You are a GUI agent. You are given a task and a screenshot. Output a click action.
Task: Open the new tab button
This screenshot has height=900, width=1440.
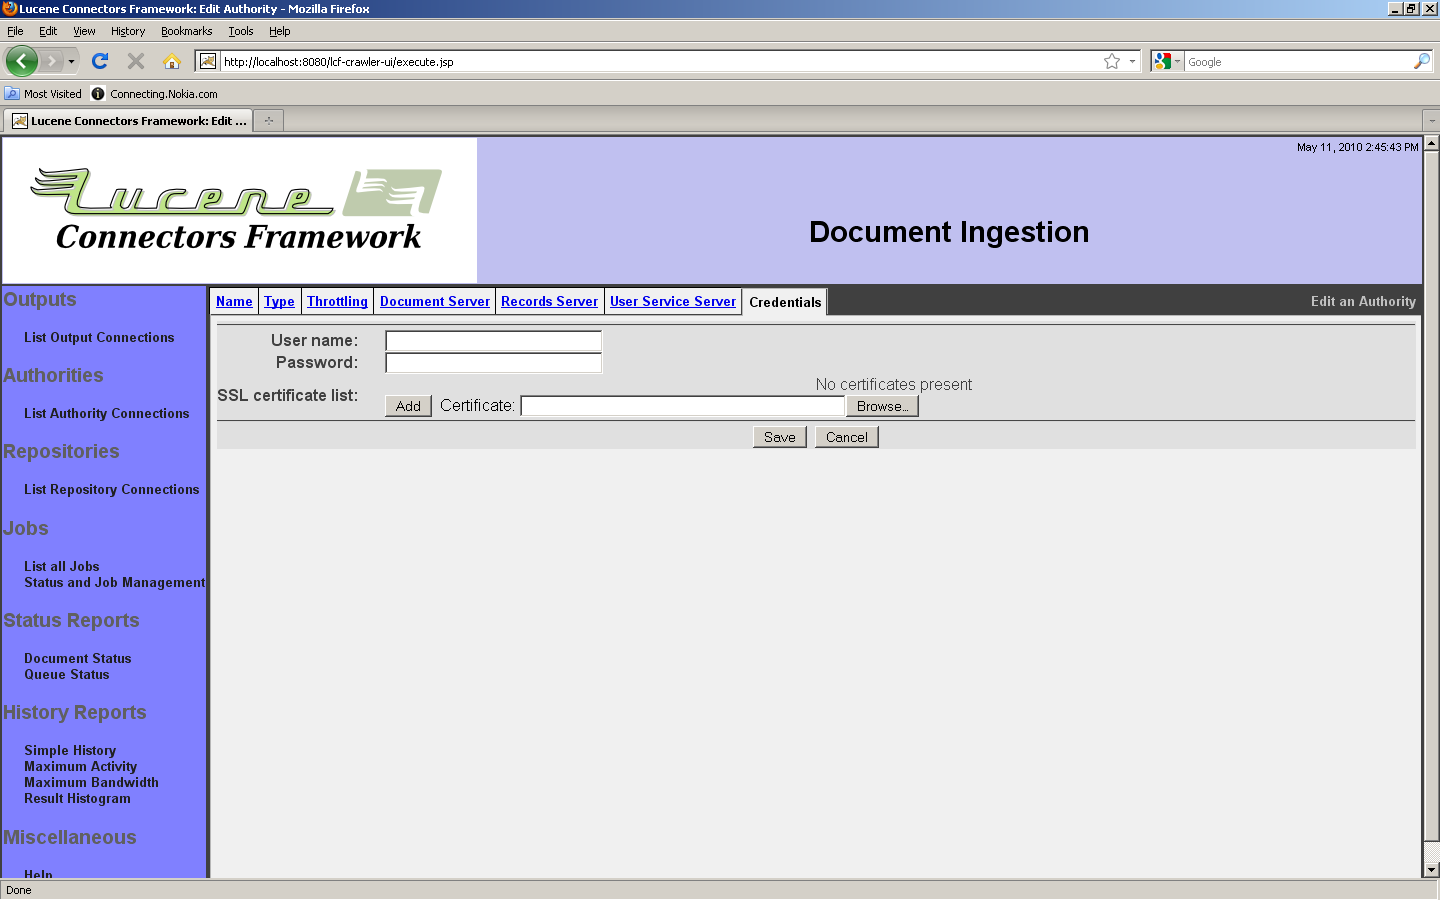point(268,121)
